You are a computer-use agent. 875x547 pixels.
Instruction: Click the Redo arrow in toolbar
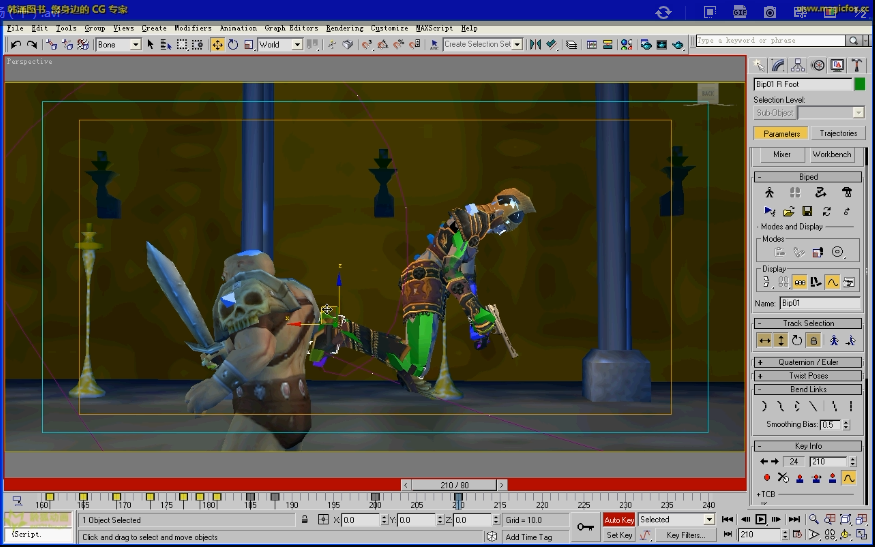(x=32, y=45)
